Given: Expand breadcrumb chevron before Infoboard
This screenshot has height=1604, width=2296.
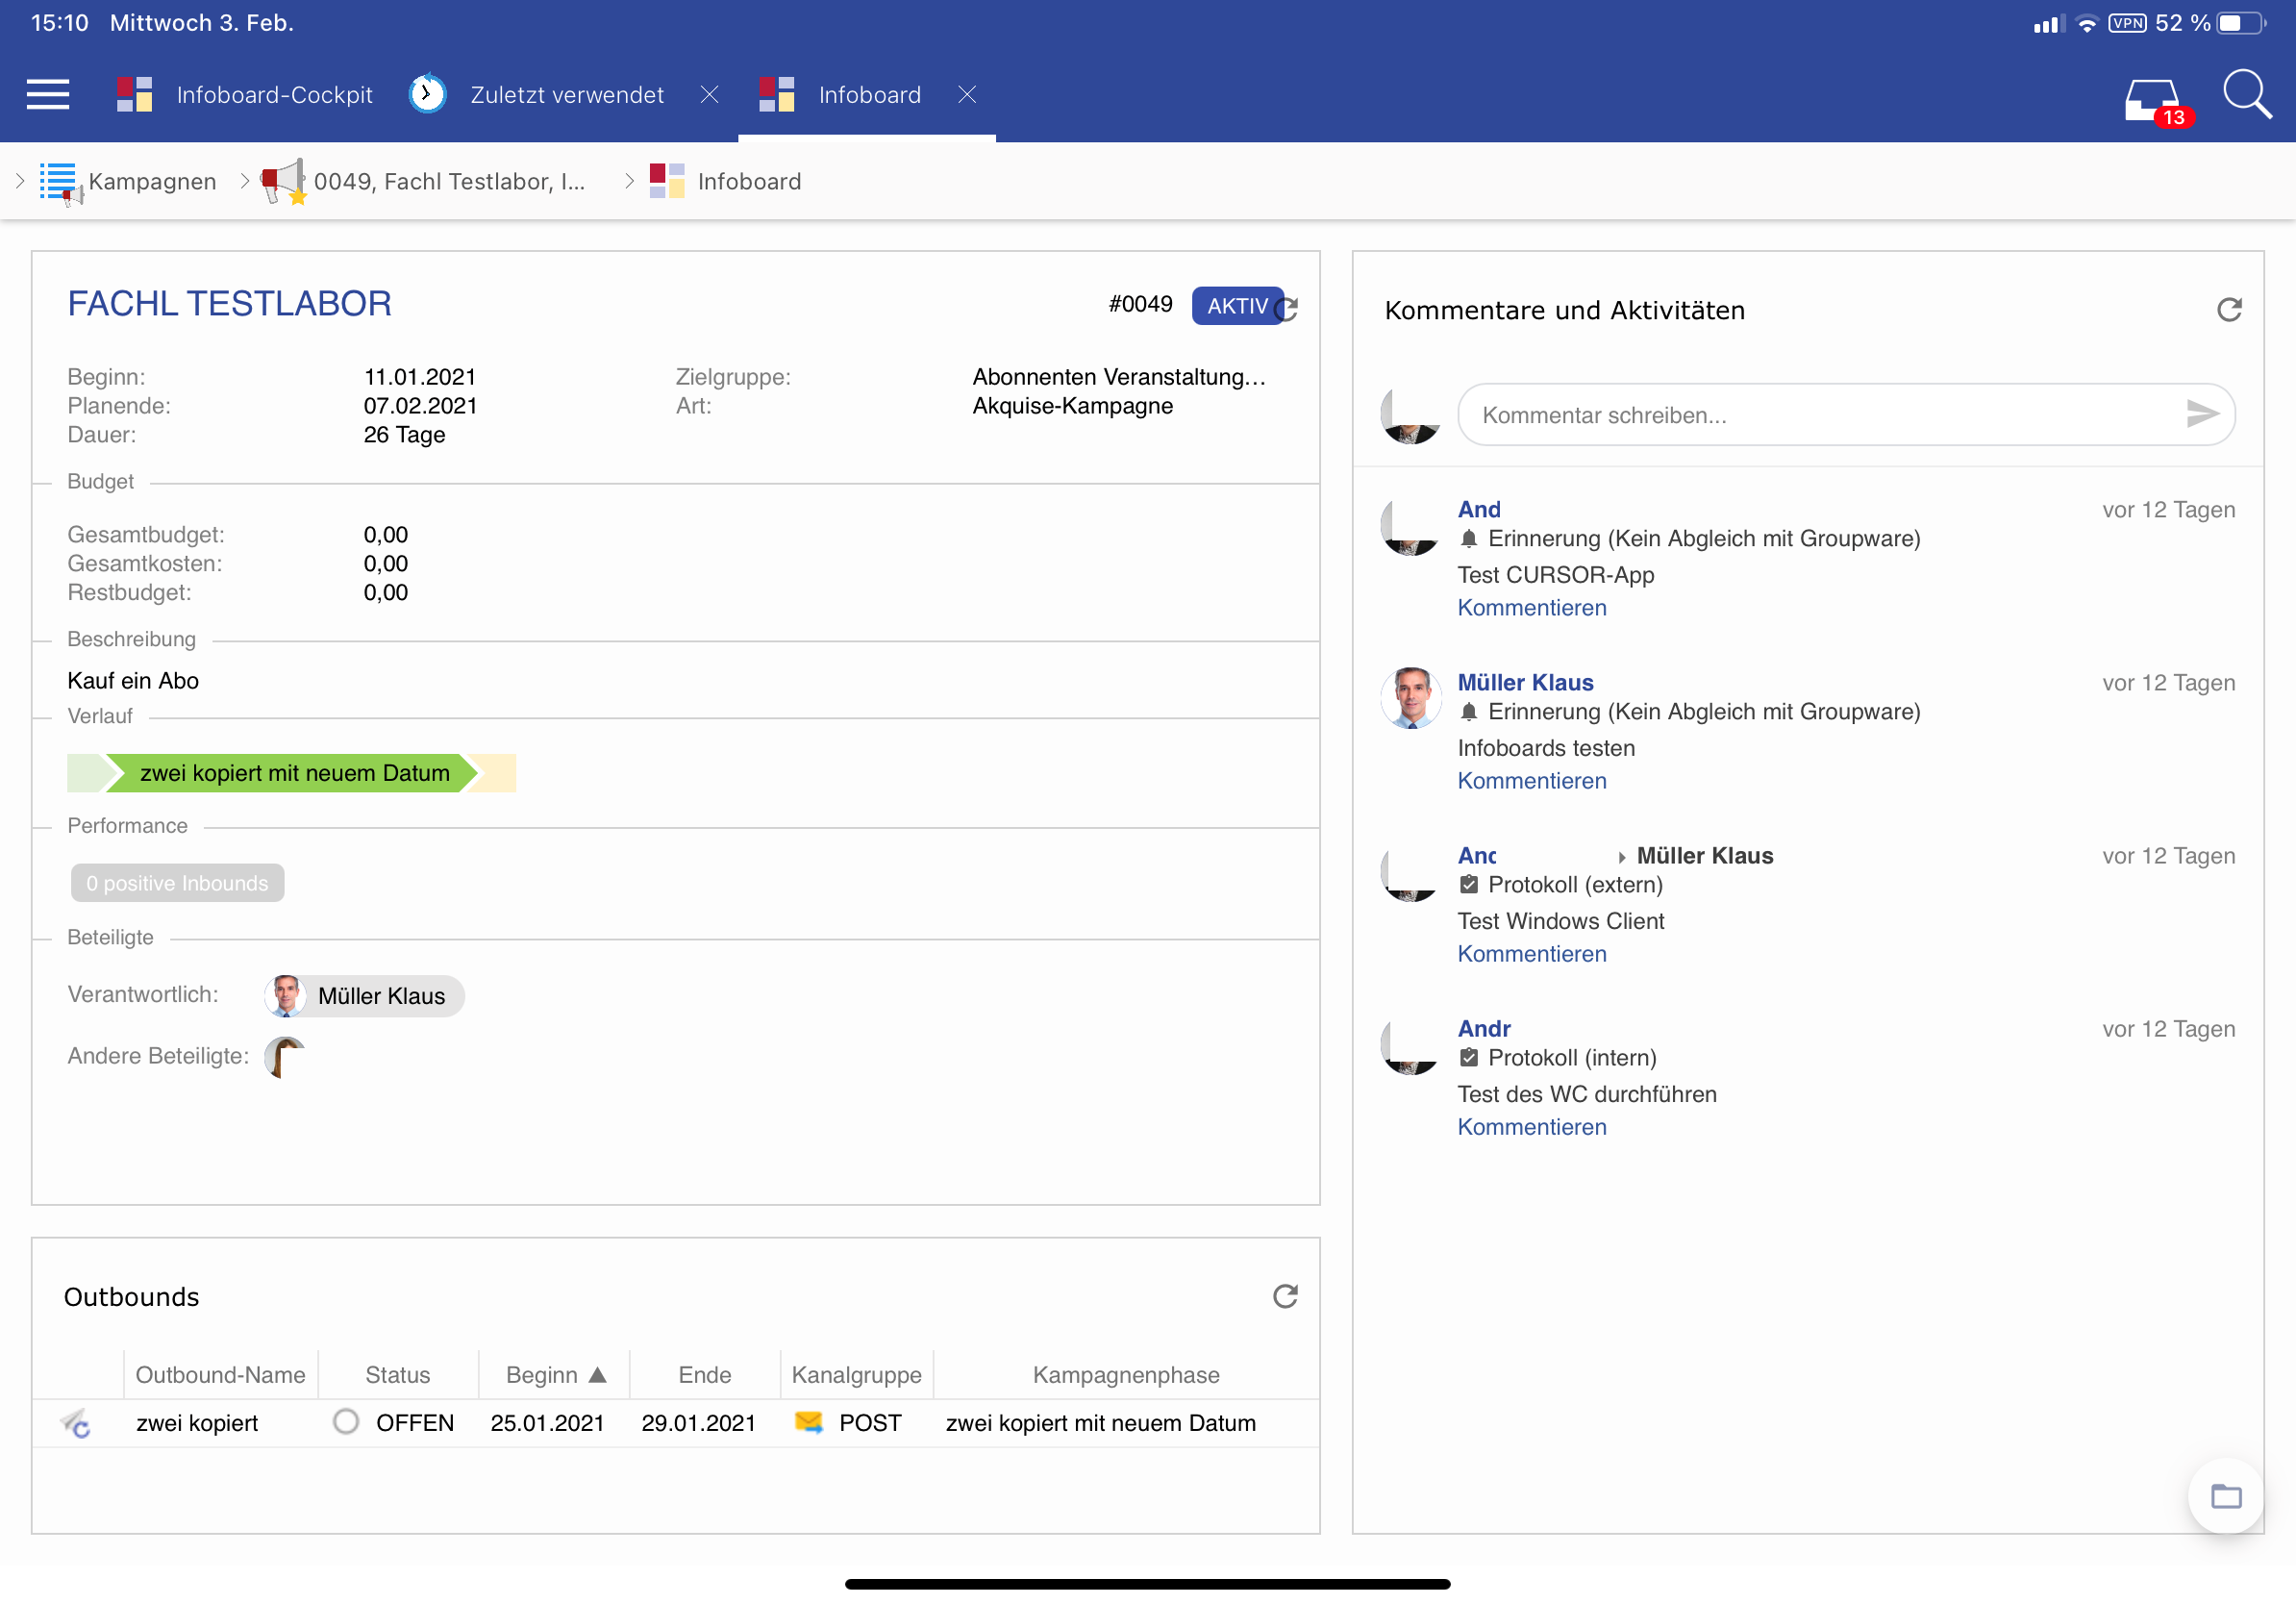Looking at the screenshot, I should [629, 181].
